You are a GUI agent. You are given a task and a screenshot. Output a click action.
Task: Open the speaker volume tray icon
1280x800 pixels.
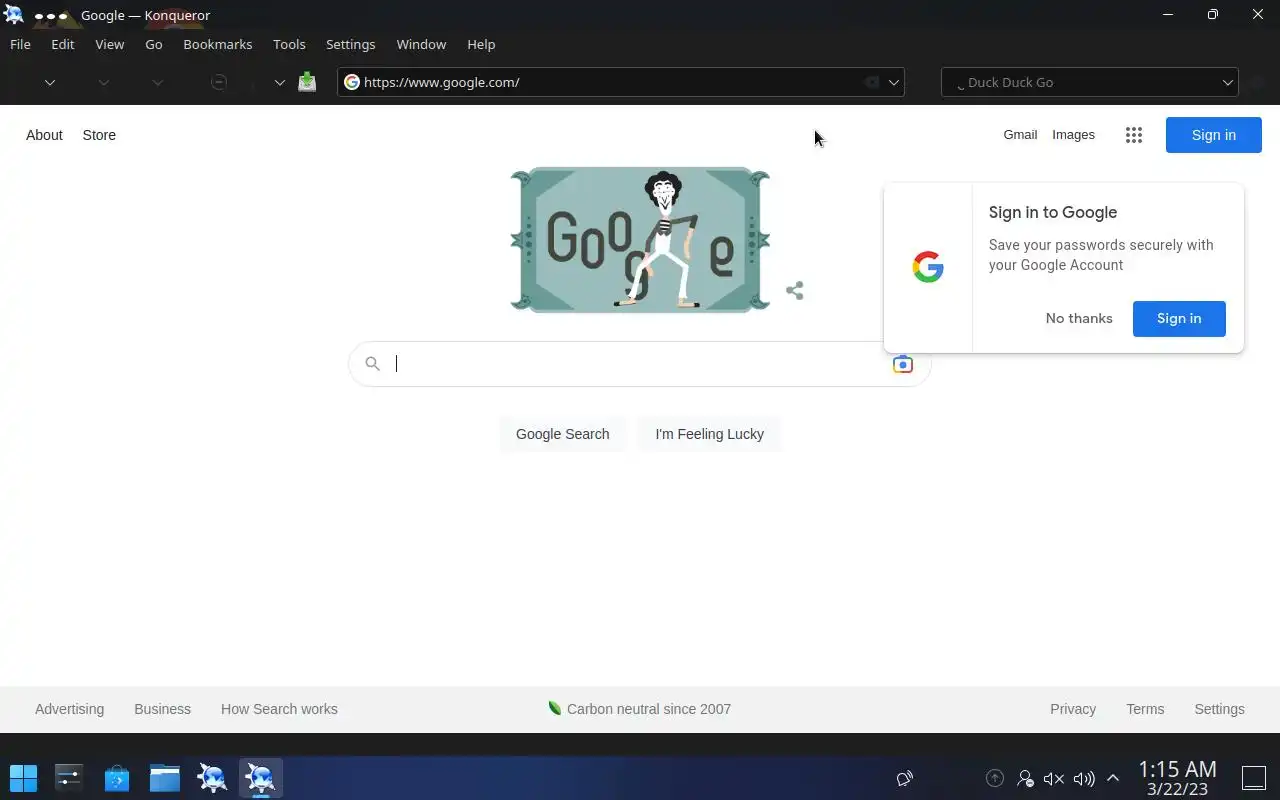(x=1084, y=778)
